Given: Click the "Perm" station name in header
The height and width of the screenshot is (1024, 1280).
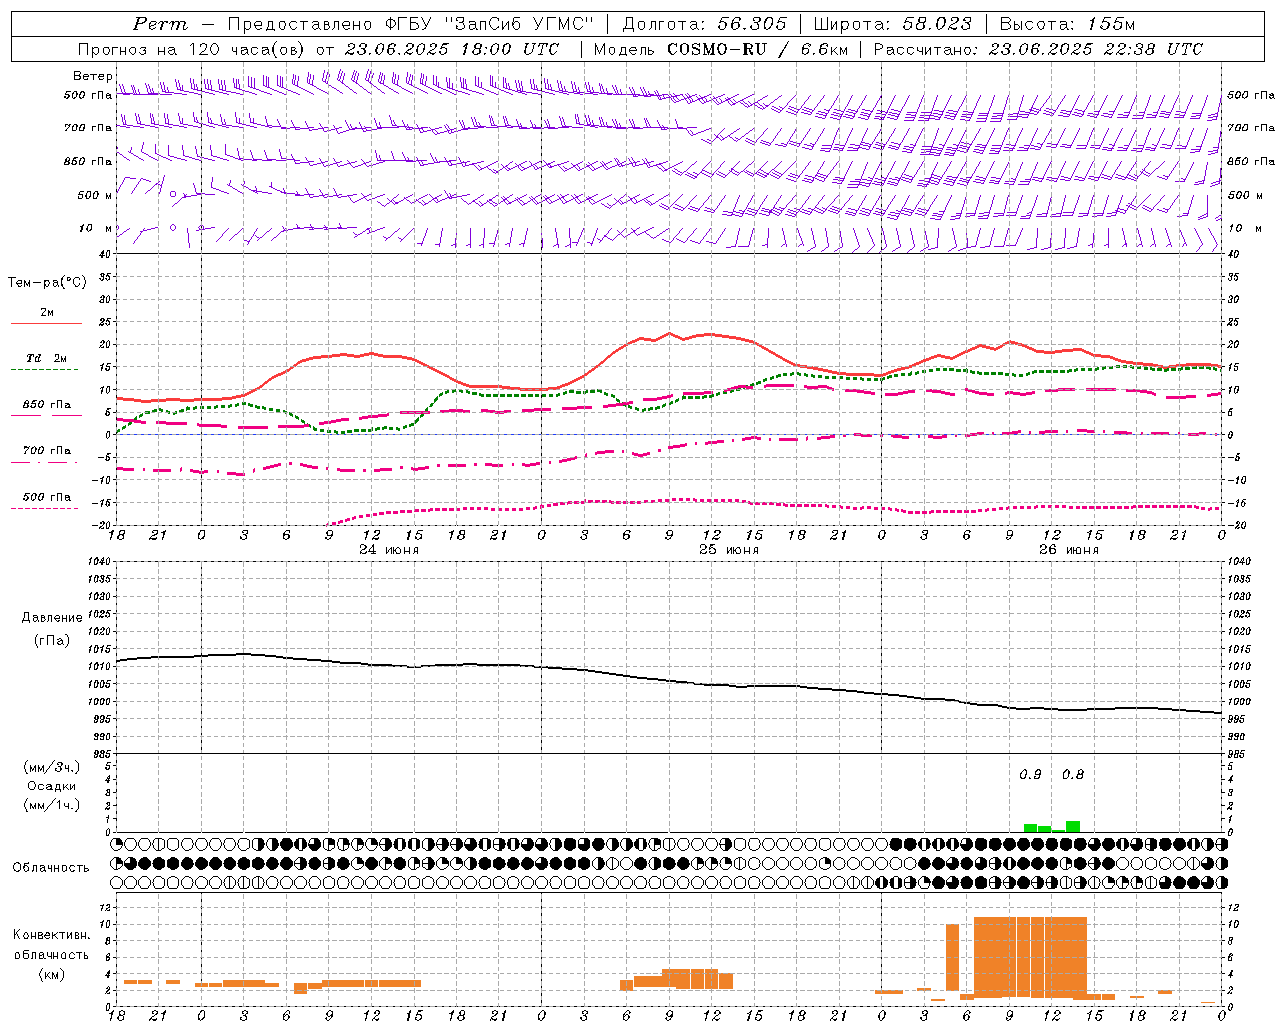Looking at the screenshot, I should click(x=160, y=24).
